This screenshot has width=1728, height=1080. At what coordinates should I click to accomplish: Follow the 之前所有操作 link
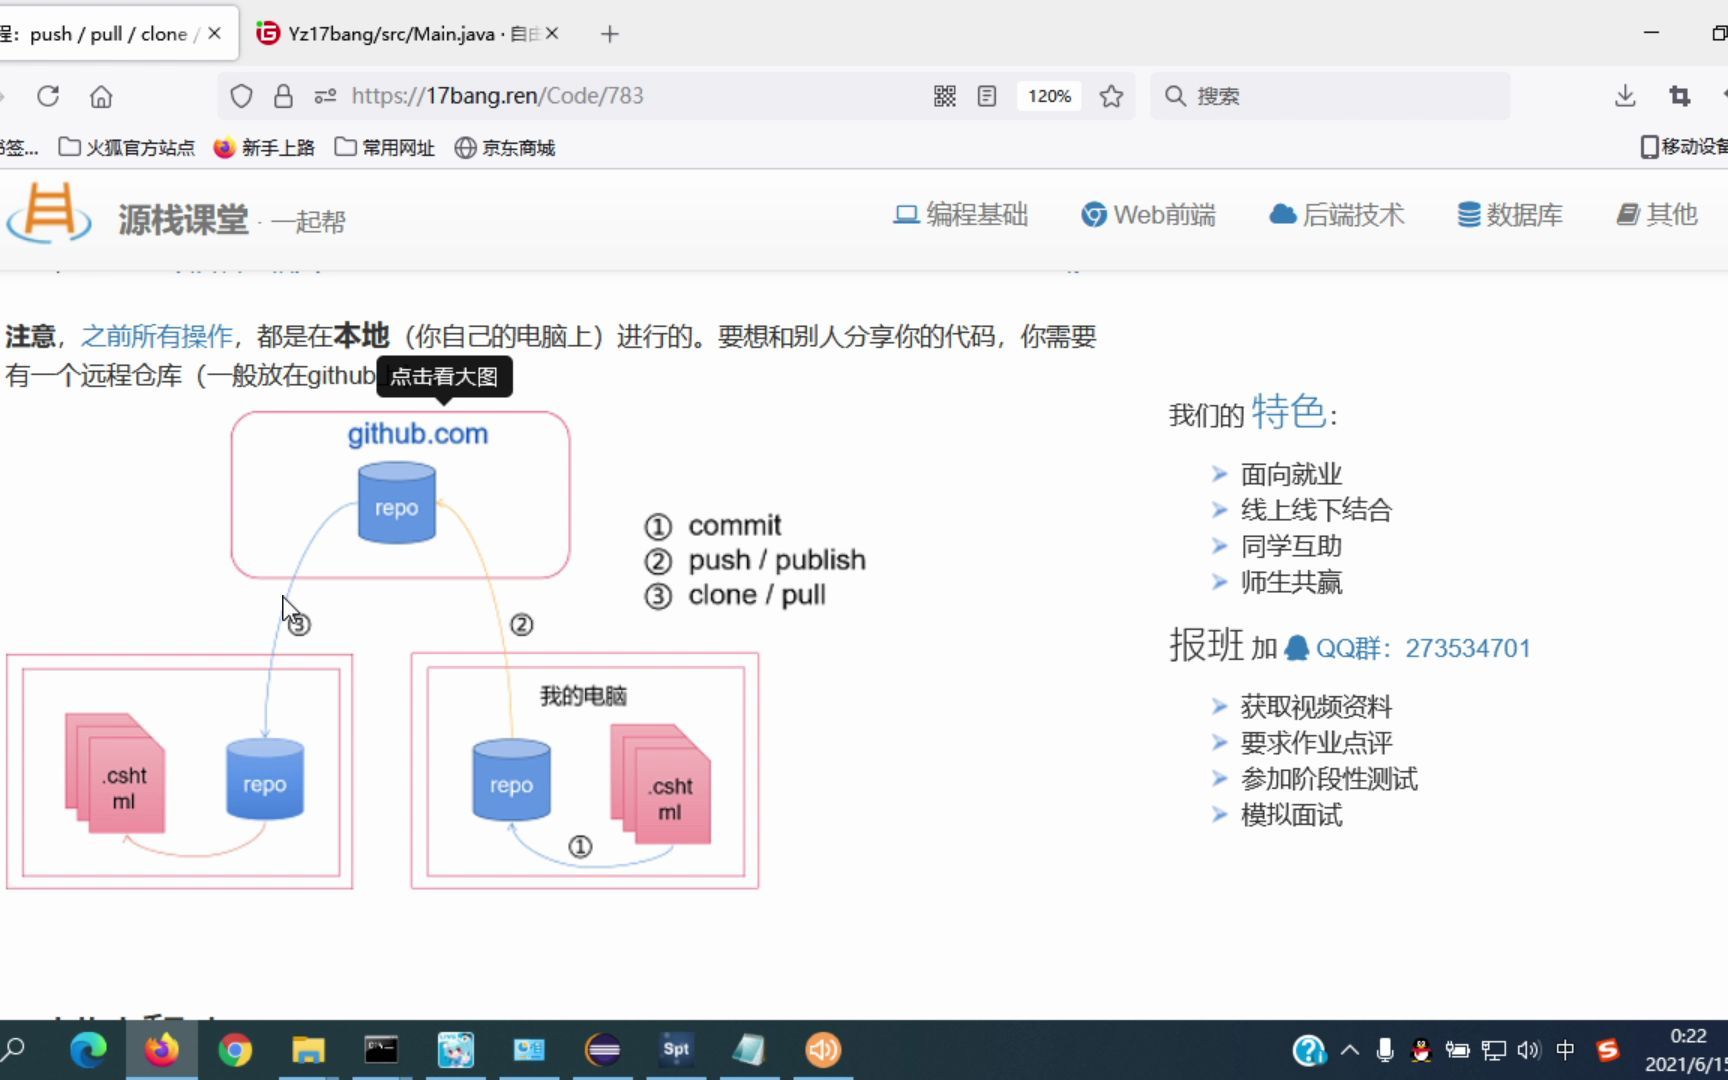pos(156,336)
